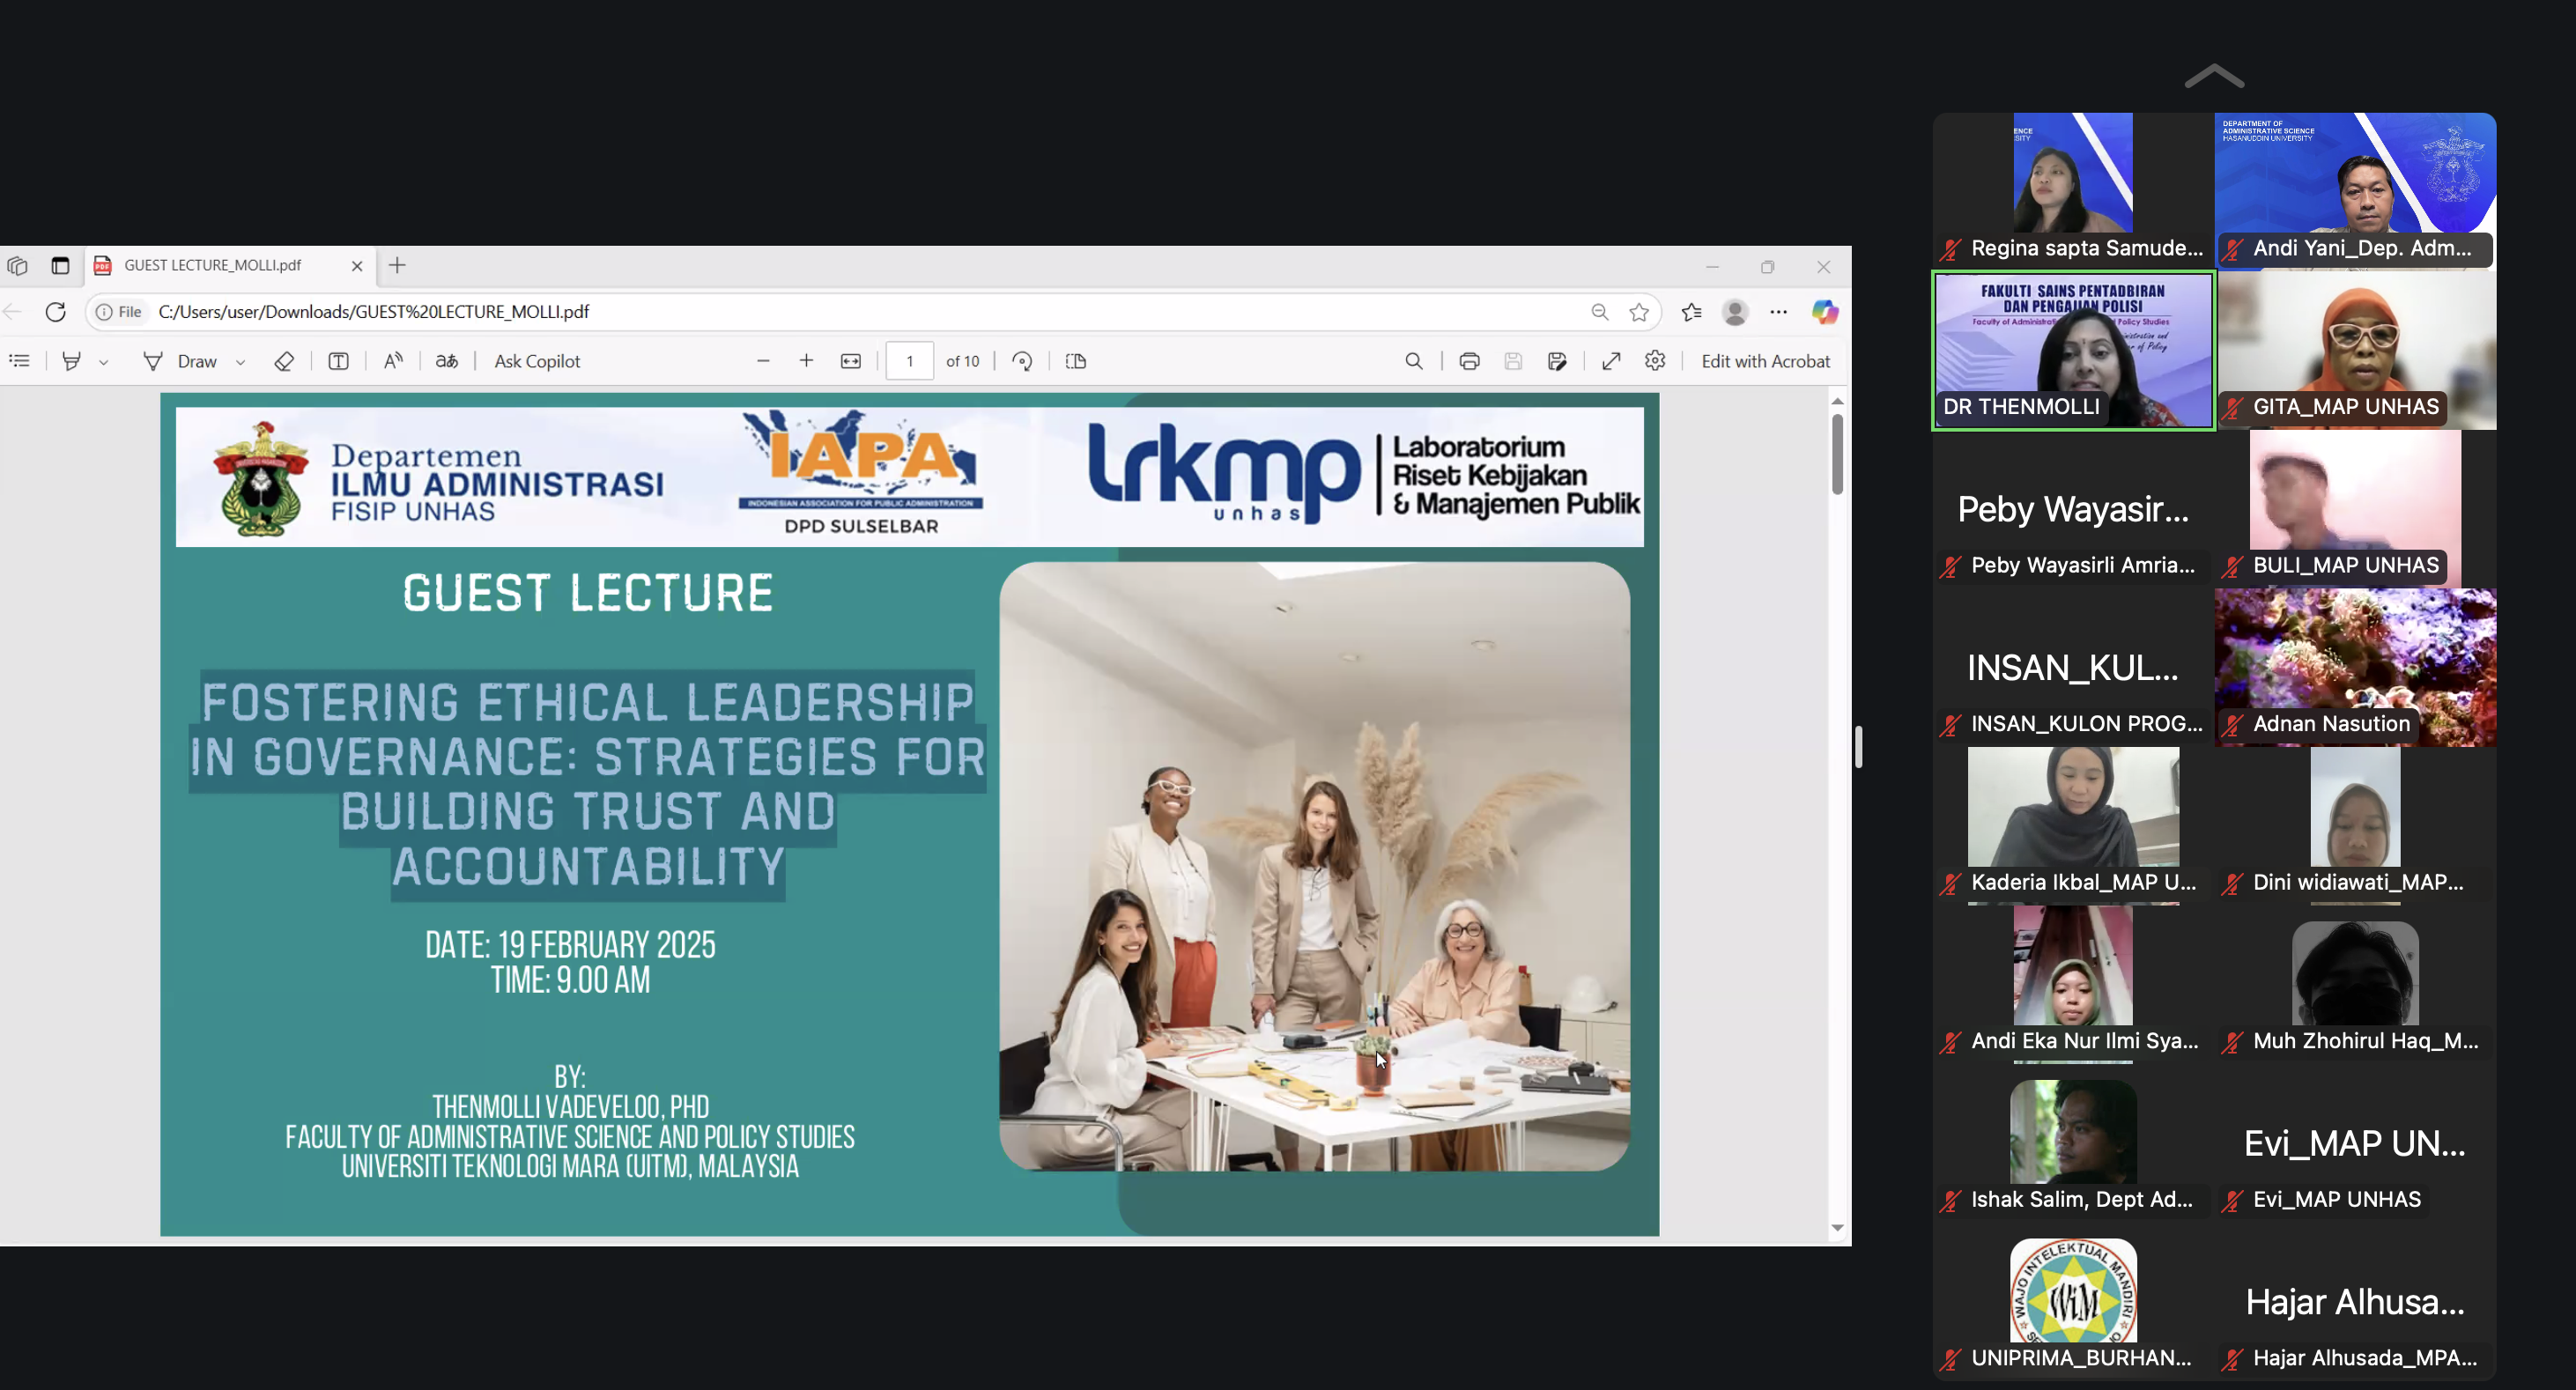Screen dimensions: 2576x1390
Task: Print the PDF document
Action: 1469,361
